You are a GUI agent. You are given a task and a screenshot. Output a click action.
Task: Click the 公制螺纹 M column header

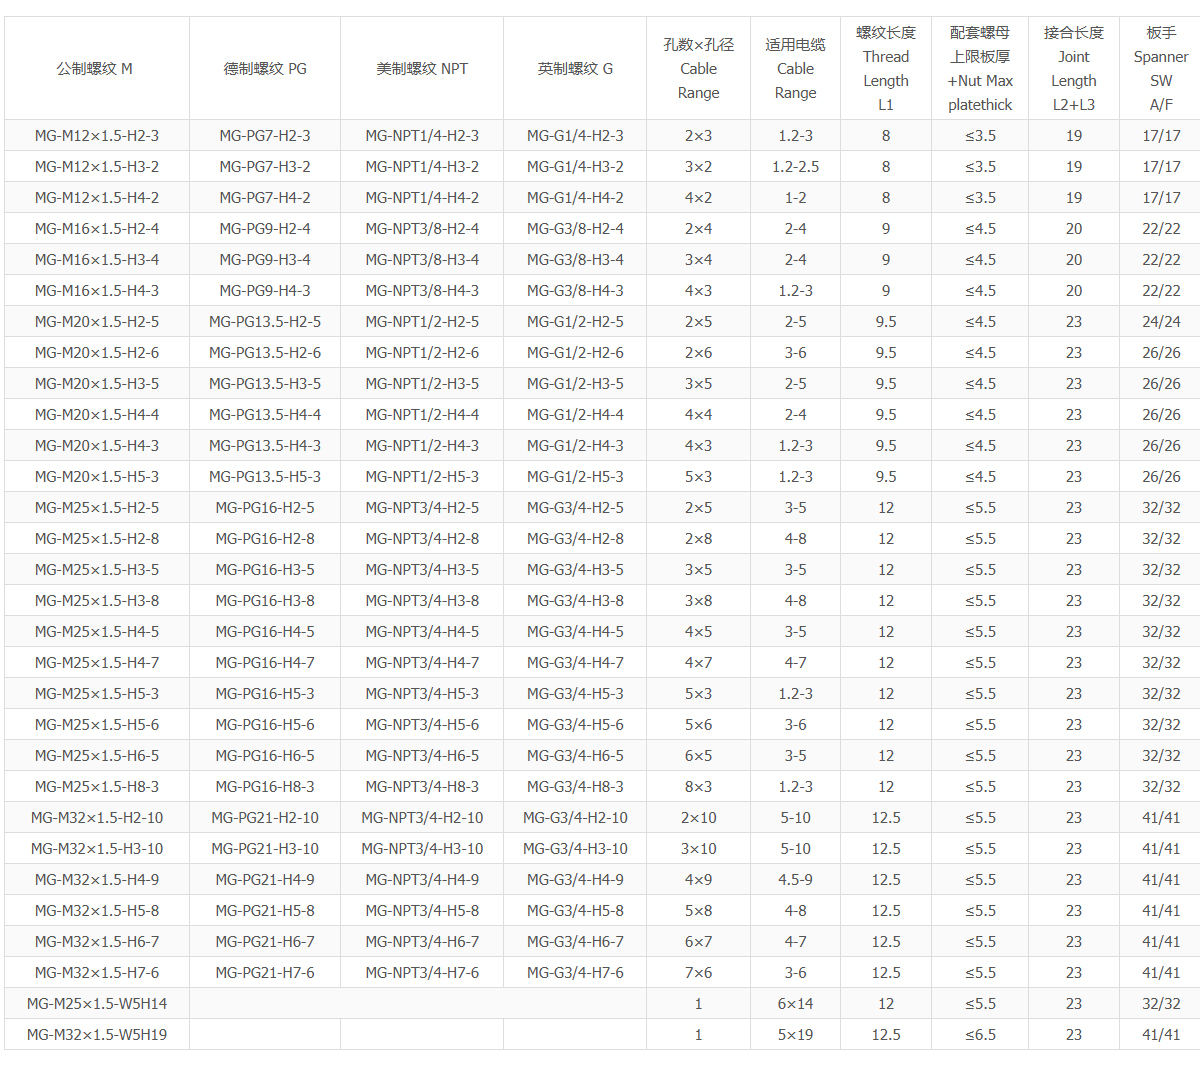[96, 69]
